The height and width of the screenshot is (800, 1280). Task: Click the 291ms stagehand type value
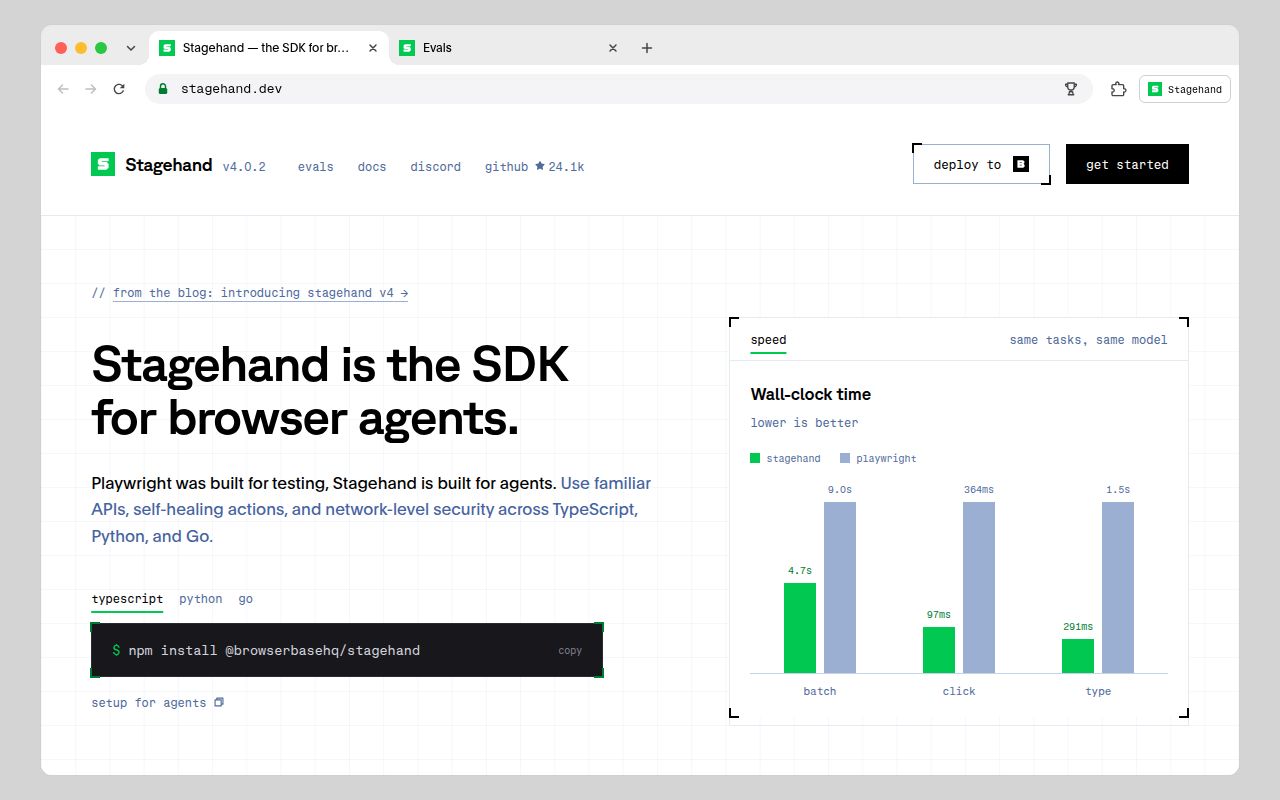pyautogui.click(x=1078, y=627)
